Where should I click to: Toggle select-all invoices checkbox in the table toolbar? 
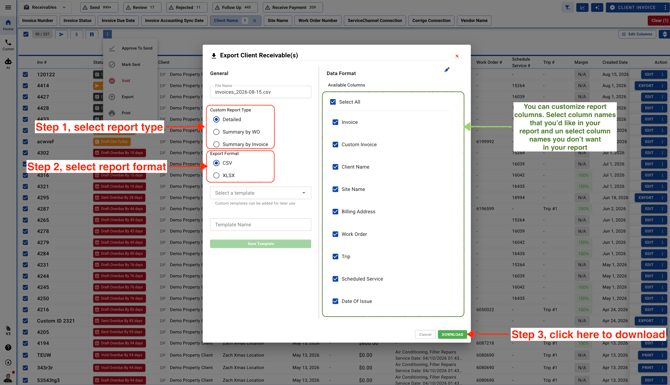pos(26,34)
